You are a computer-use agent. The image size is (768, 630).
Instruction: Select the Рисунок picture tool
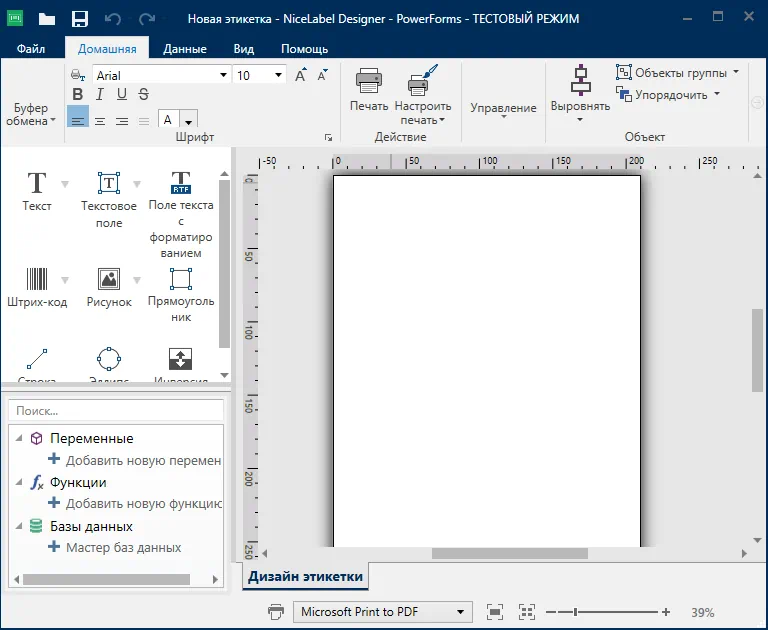coord(109,288)
